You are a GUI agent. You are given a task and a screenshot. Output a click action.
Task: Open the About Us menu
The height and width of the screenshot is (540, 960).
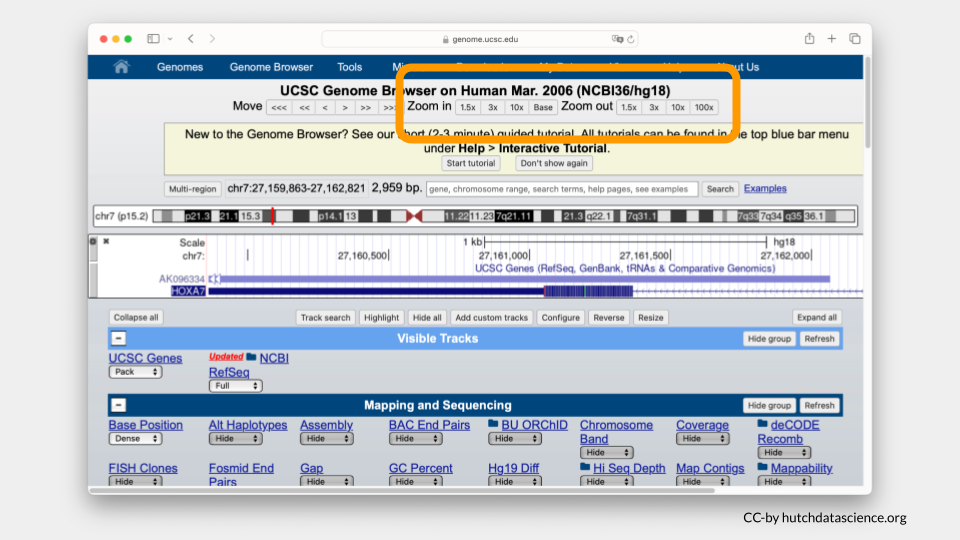click(738, 67)
